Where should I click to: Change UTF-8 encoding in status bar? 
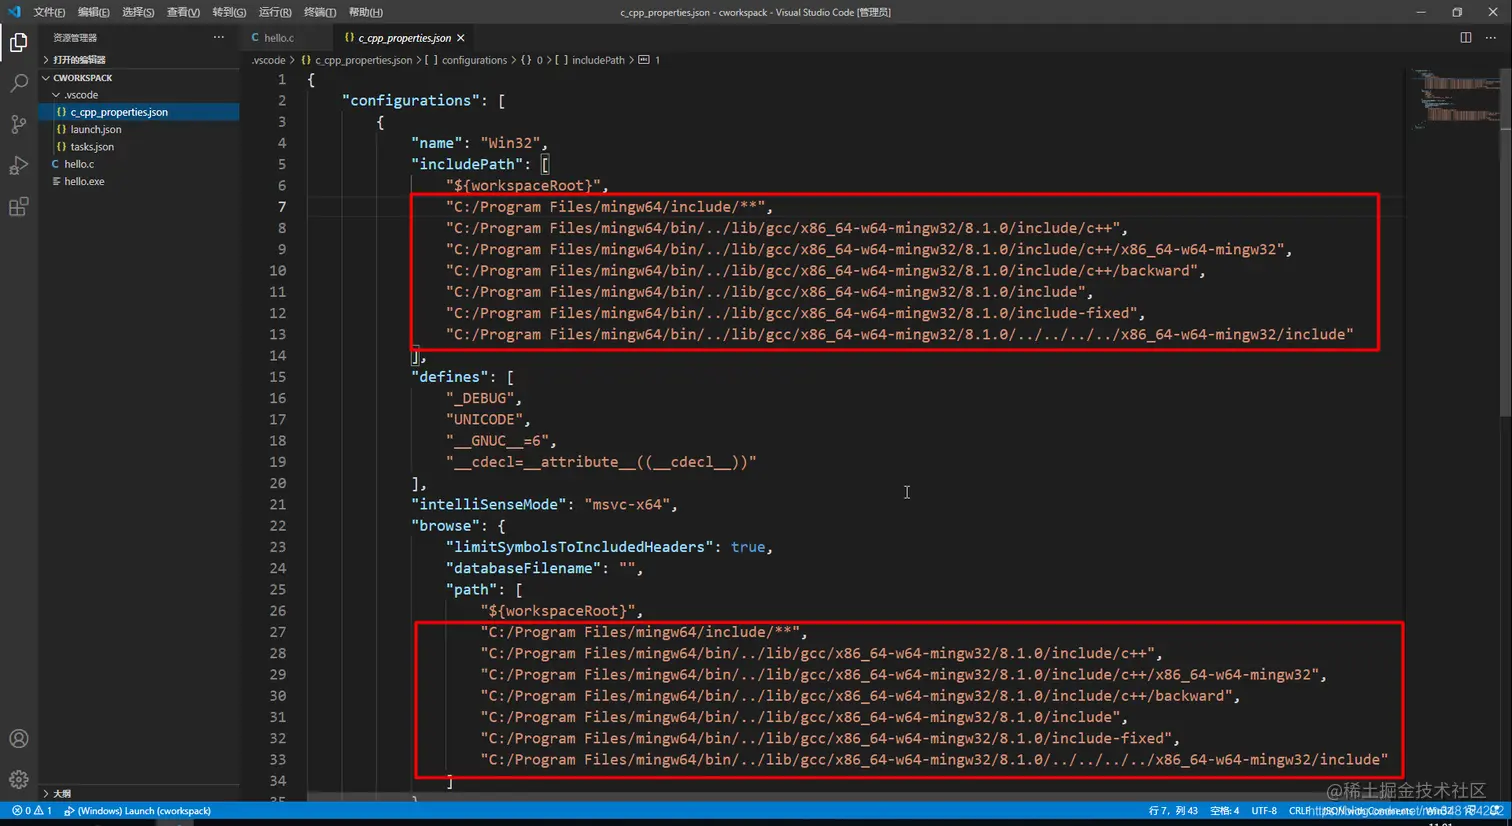(x=1264, y=811)
